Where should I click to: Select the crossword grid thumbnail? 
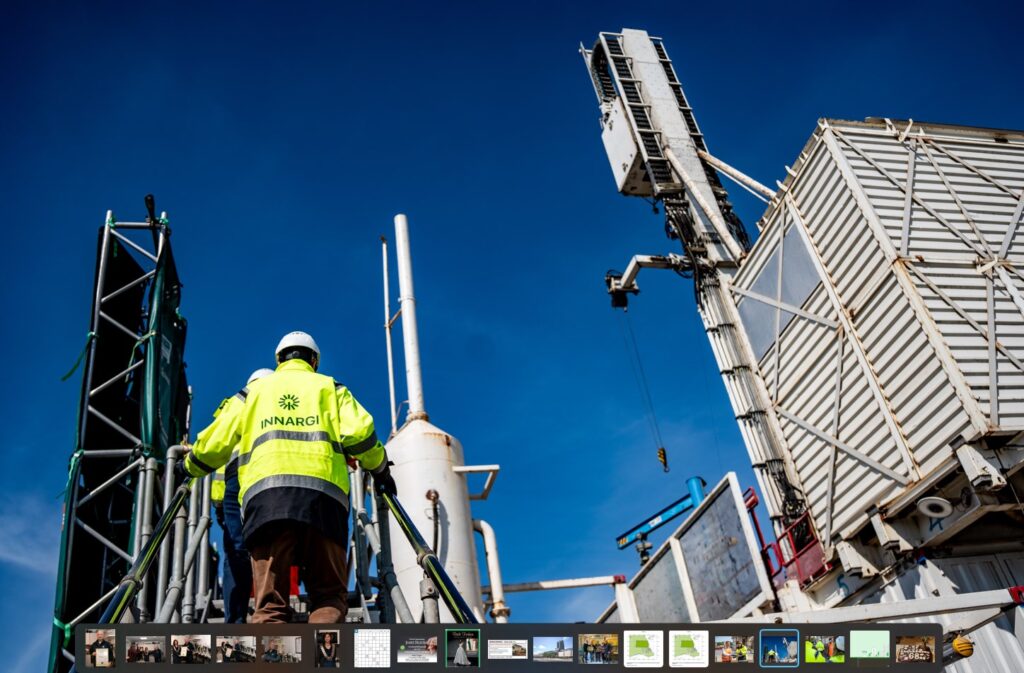pyautogui.click(x=372, y=648)
